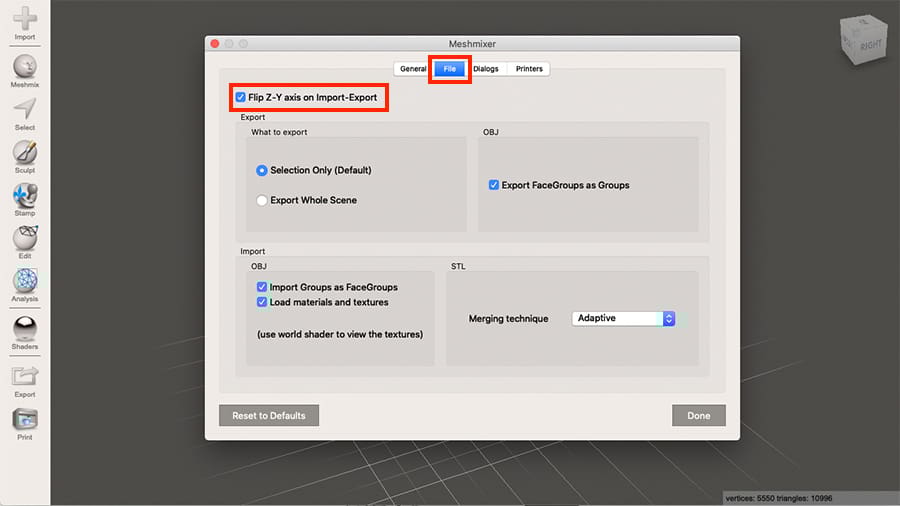Open the Import tool in sidebar

[x=25, y=23]
